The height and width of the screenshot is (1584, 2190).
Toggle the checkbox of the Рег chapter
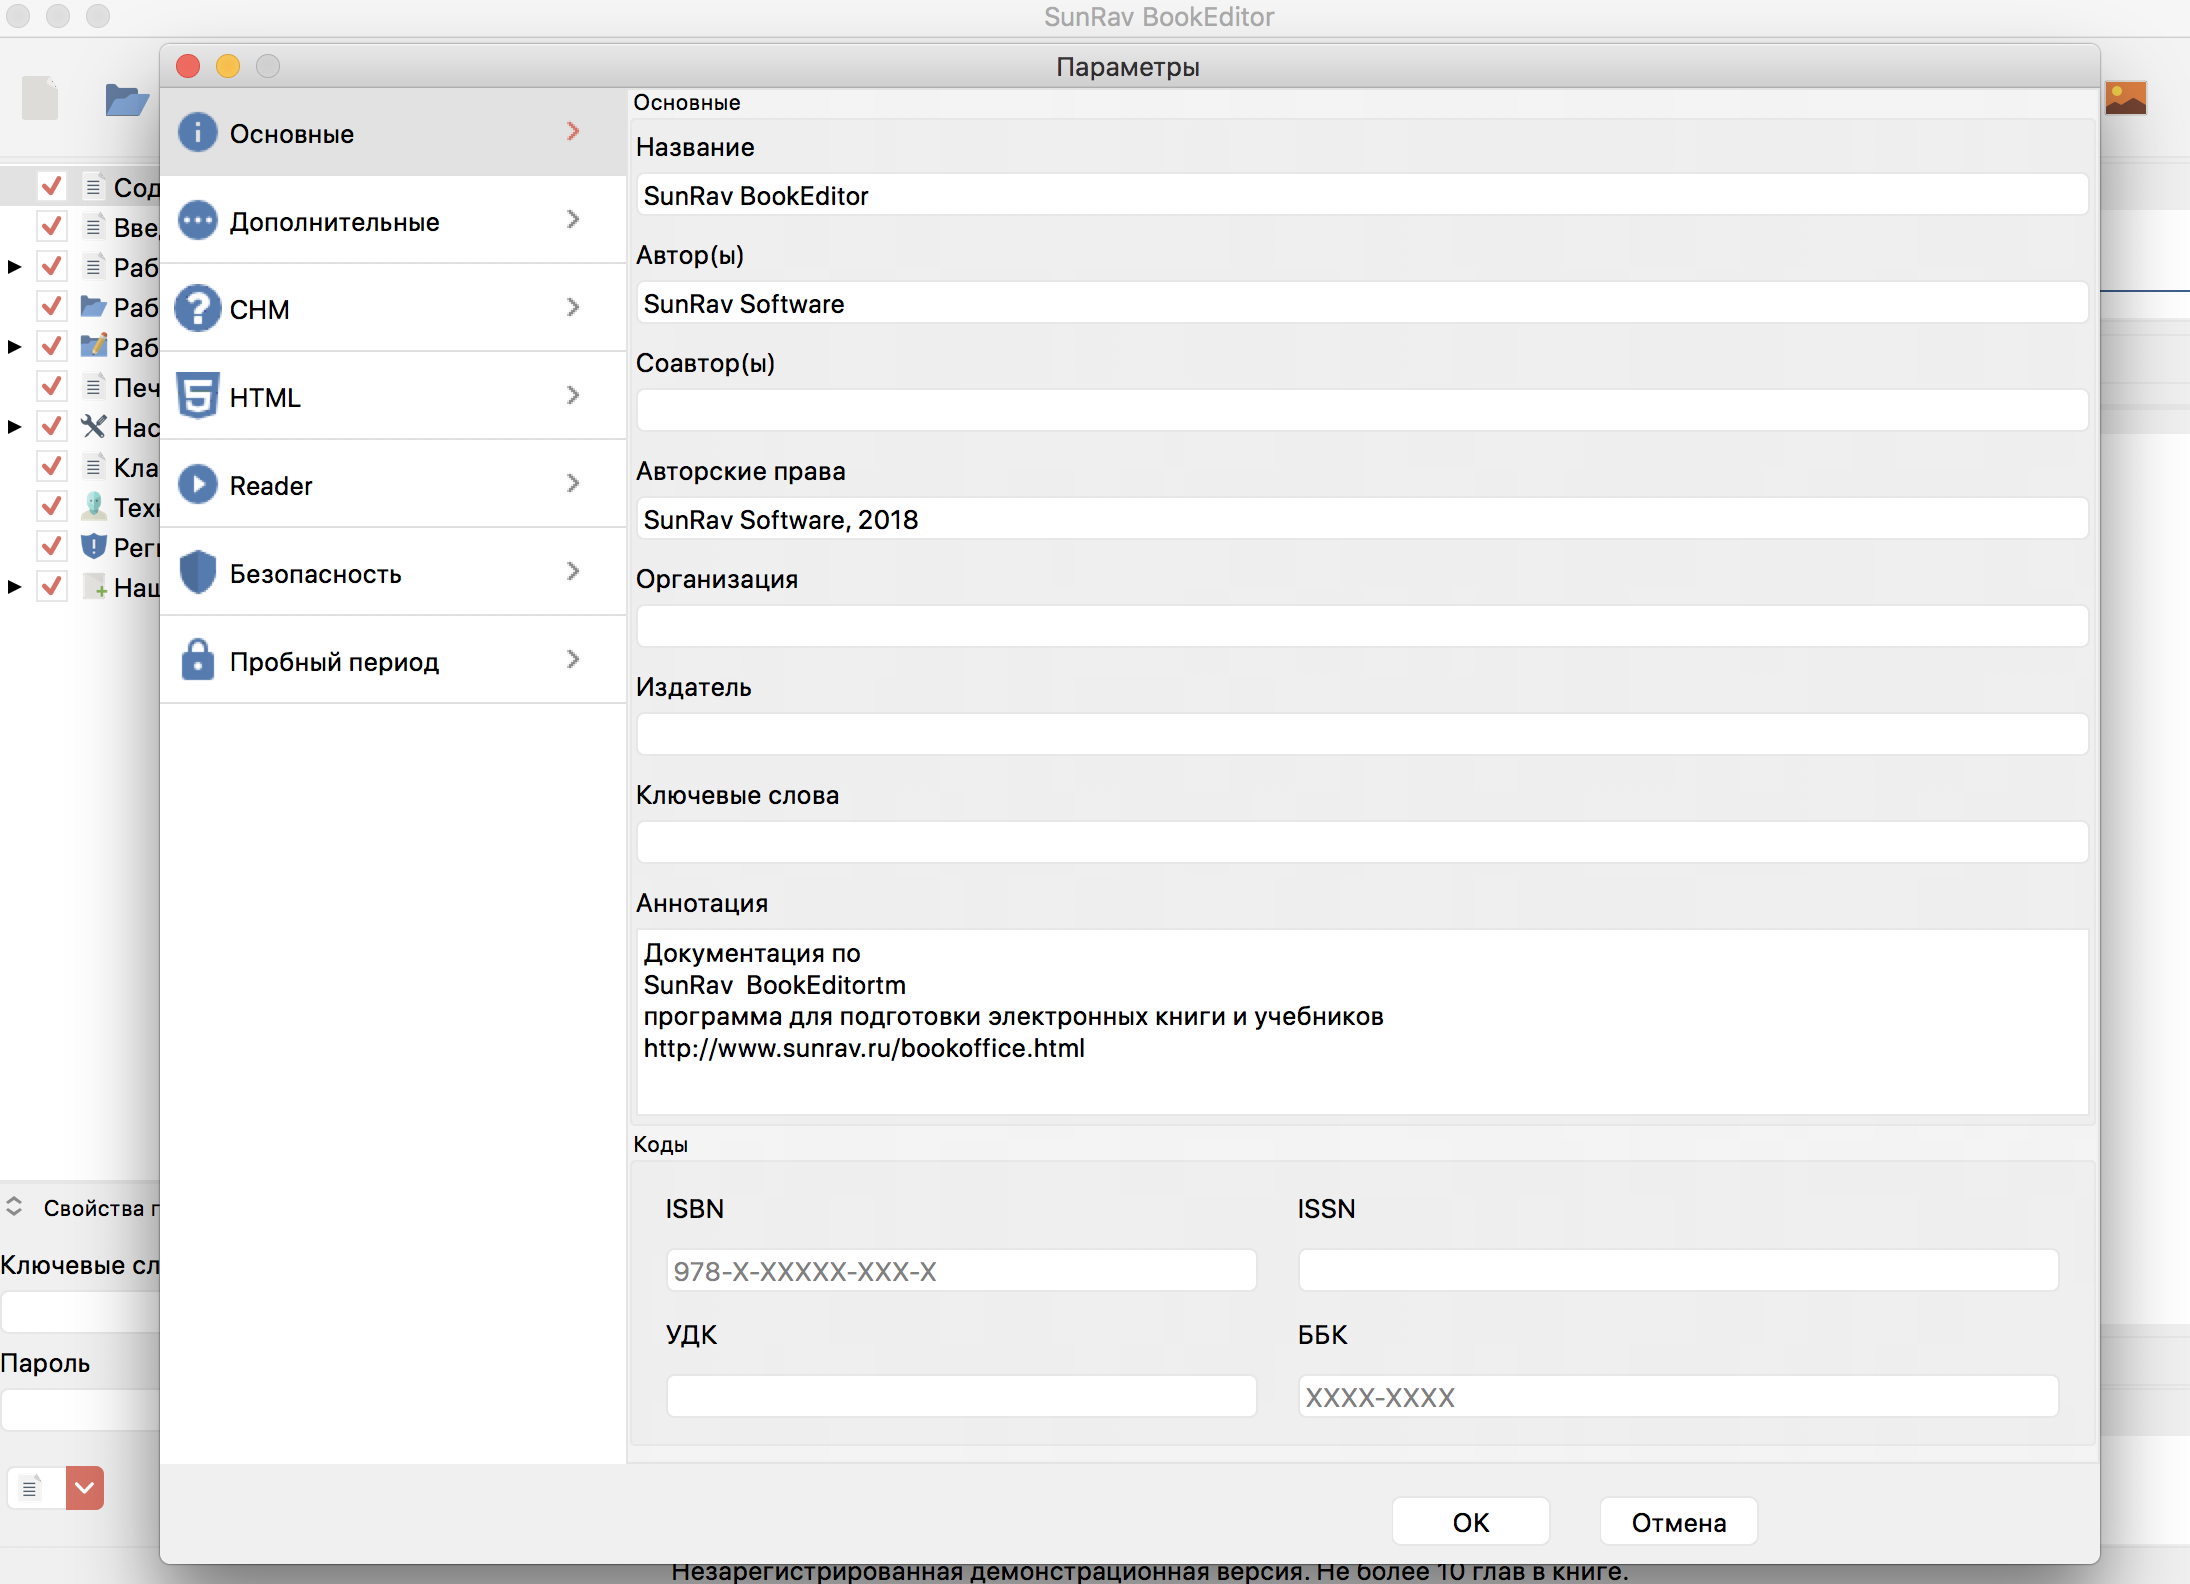(x=52, y=546)
